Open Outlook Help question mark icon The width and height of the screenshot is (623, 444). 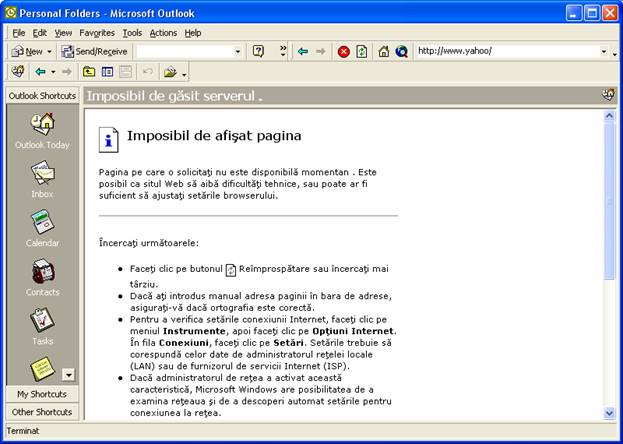tap(258, 51)
